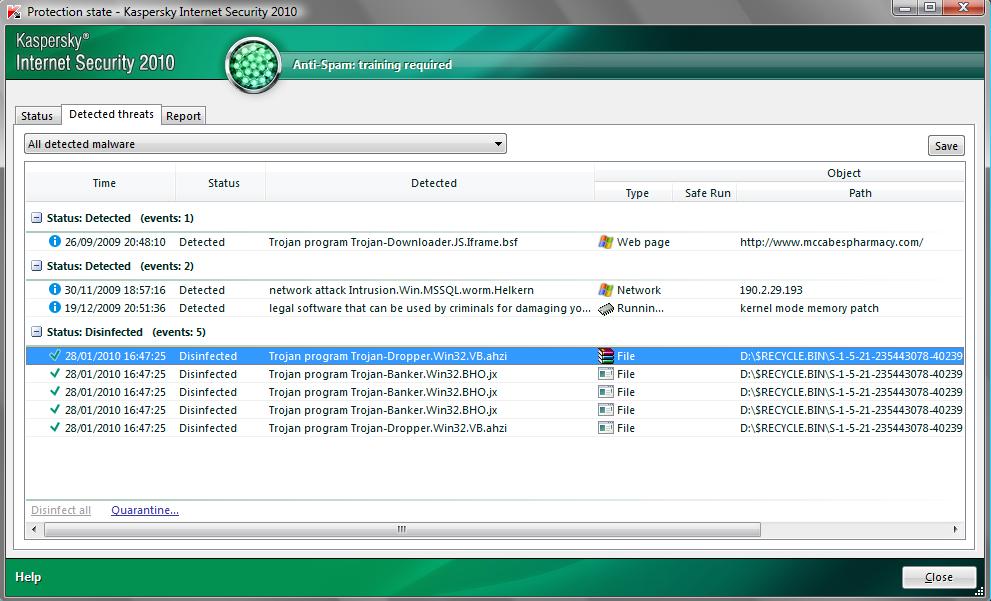Sort by the Time column header
The width and height of the screenshot is (991, 601).
coord(104,183)
